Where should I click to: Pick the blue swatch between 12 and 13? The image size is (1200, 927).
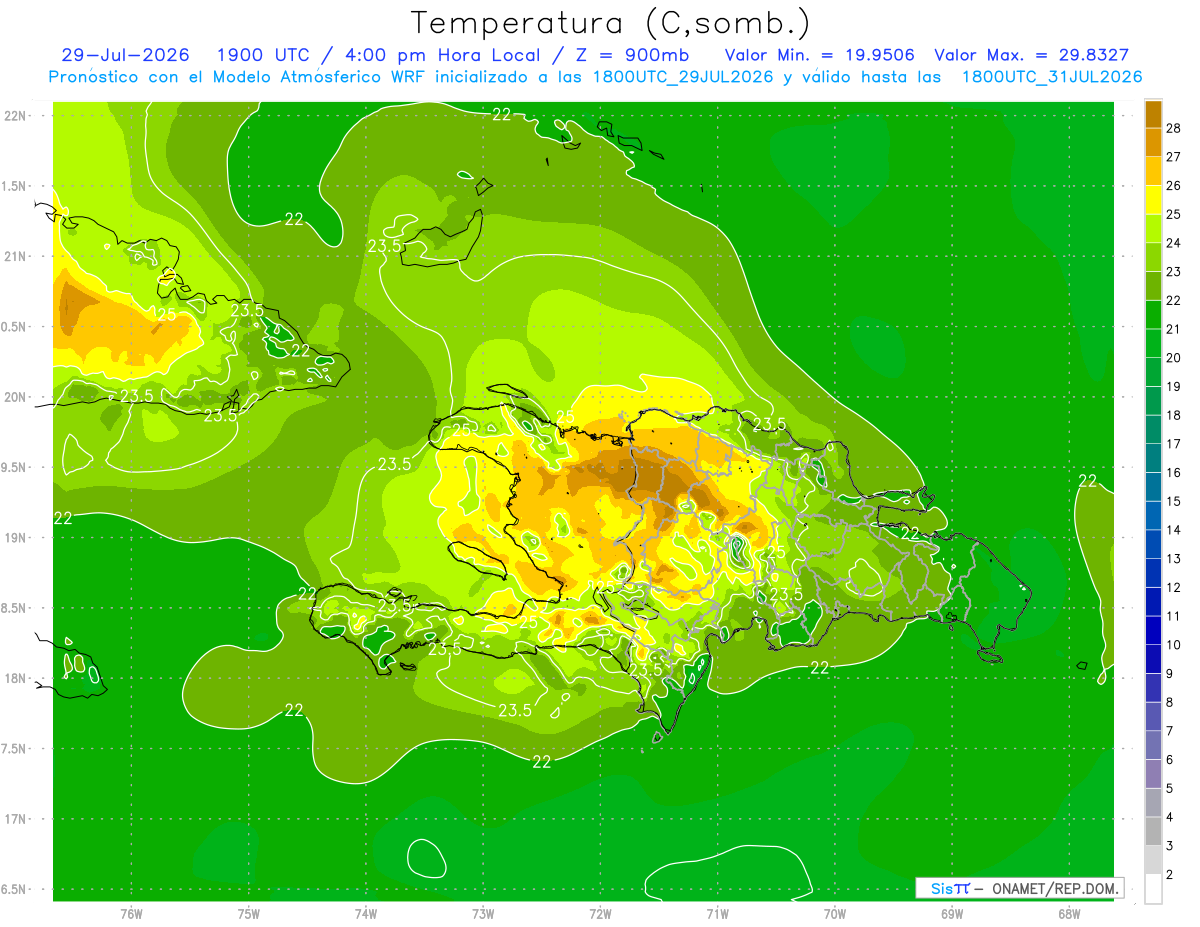click(x=1153, y=573)
